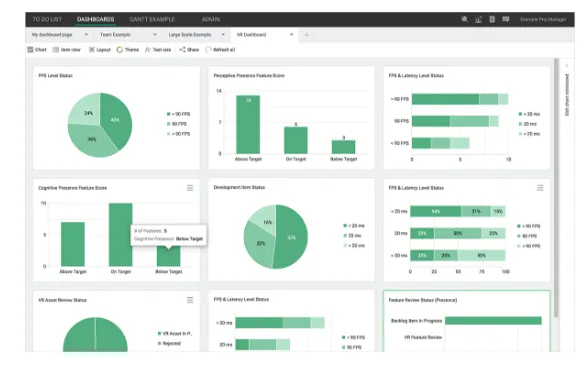Open the Theme color picker
588x381 pixels.
tap(128, 50)
